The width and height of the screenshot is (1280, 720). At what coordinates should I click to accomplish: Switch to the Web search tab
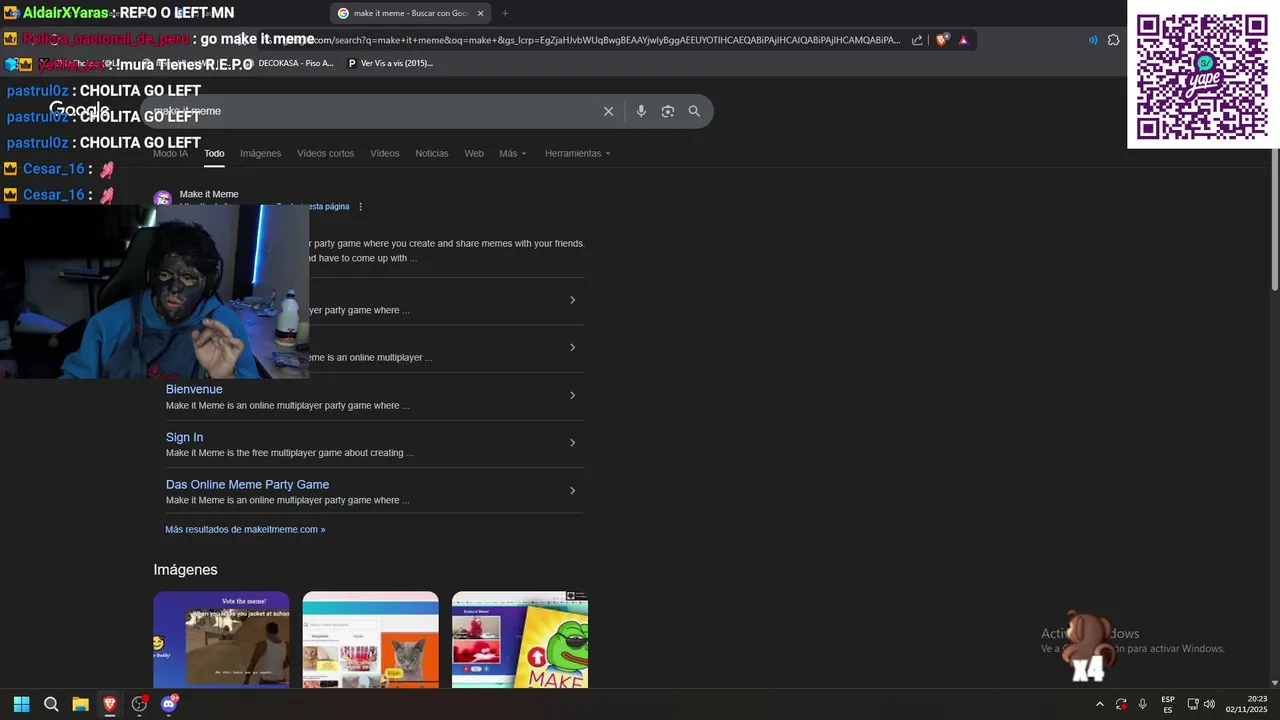pos(474,153)
